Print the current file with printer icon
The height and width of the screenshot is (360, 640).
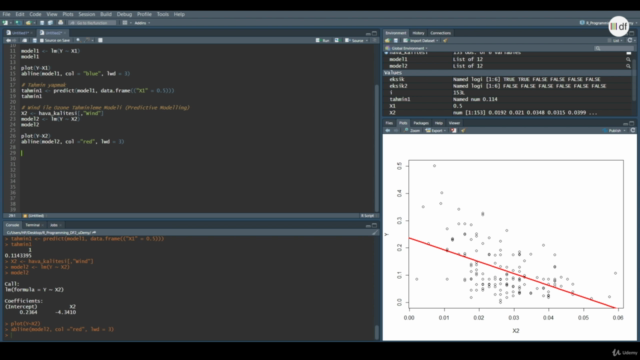pyautogui.click(x=60, y=23)
